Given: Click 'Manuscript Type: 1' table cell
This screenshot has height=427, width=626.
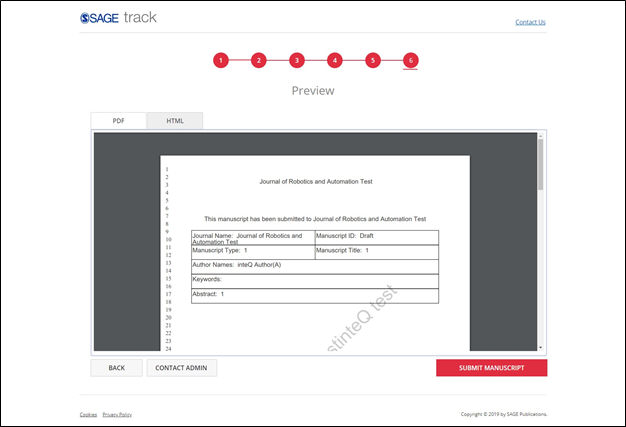Looking at the screenshot, I should point(253,252).
